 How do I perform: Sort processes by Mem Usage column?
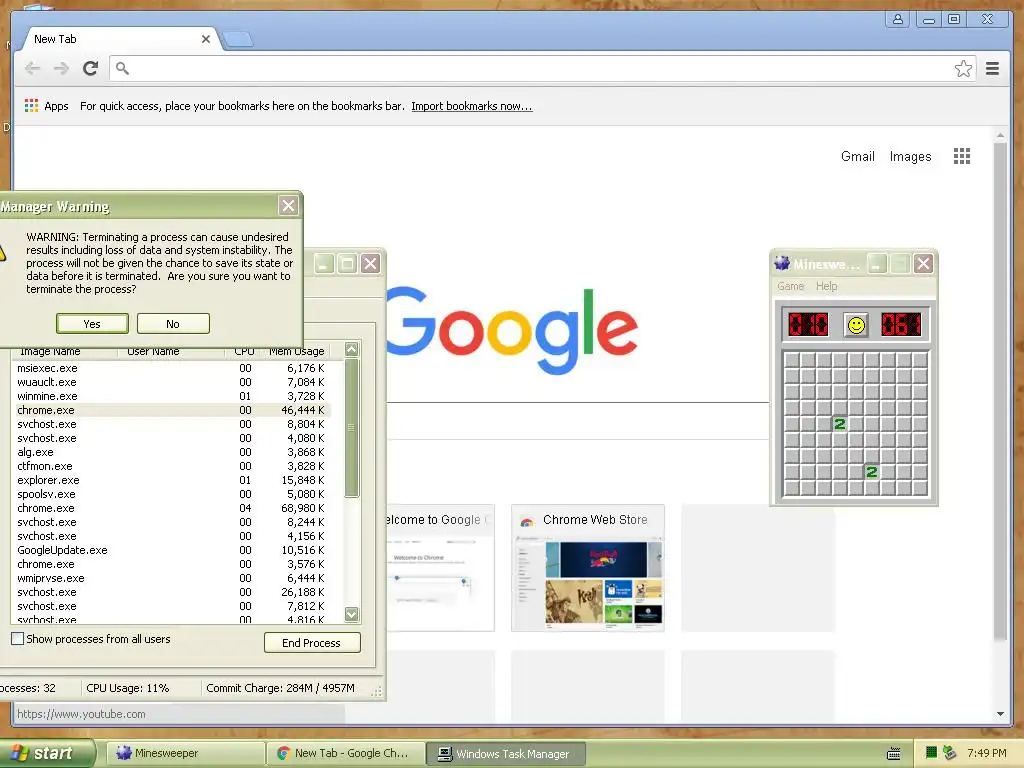(296, 351)
